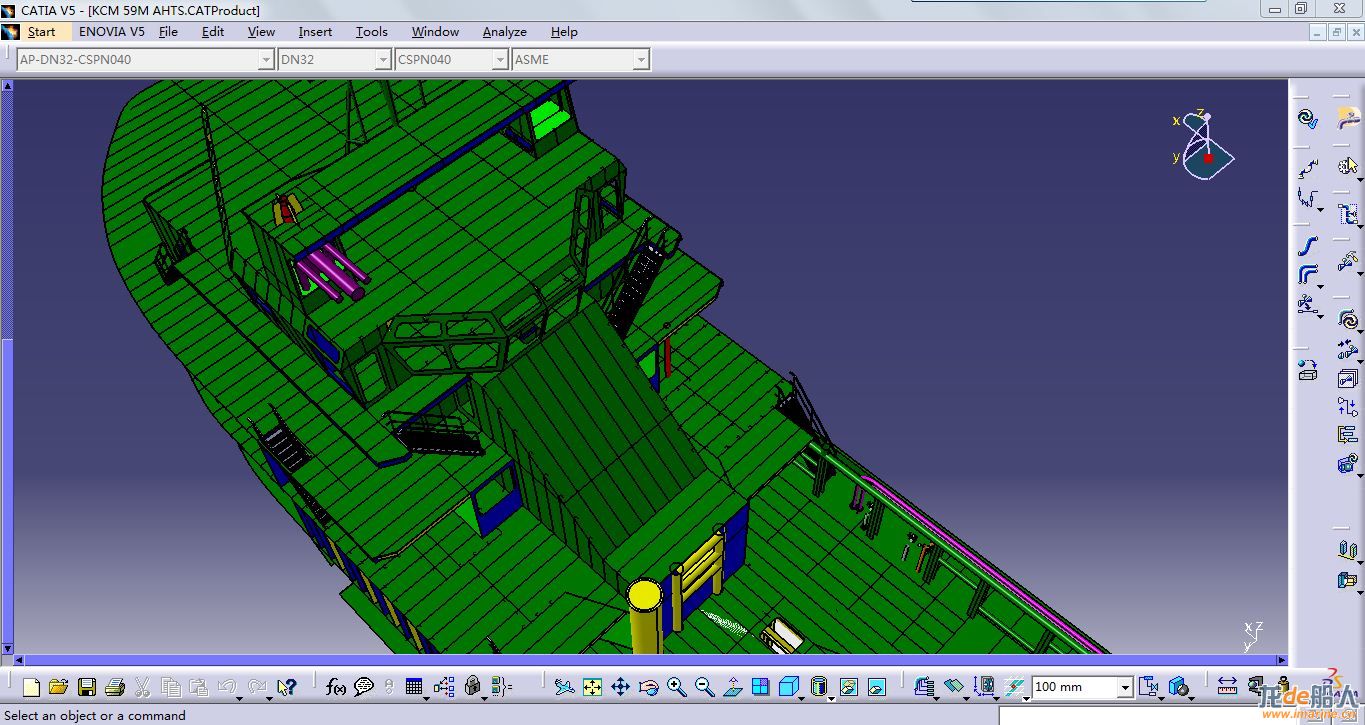Click the yellow bollard on the ship deck

coord(645,615)
